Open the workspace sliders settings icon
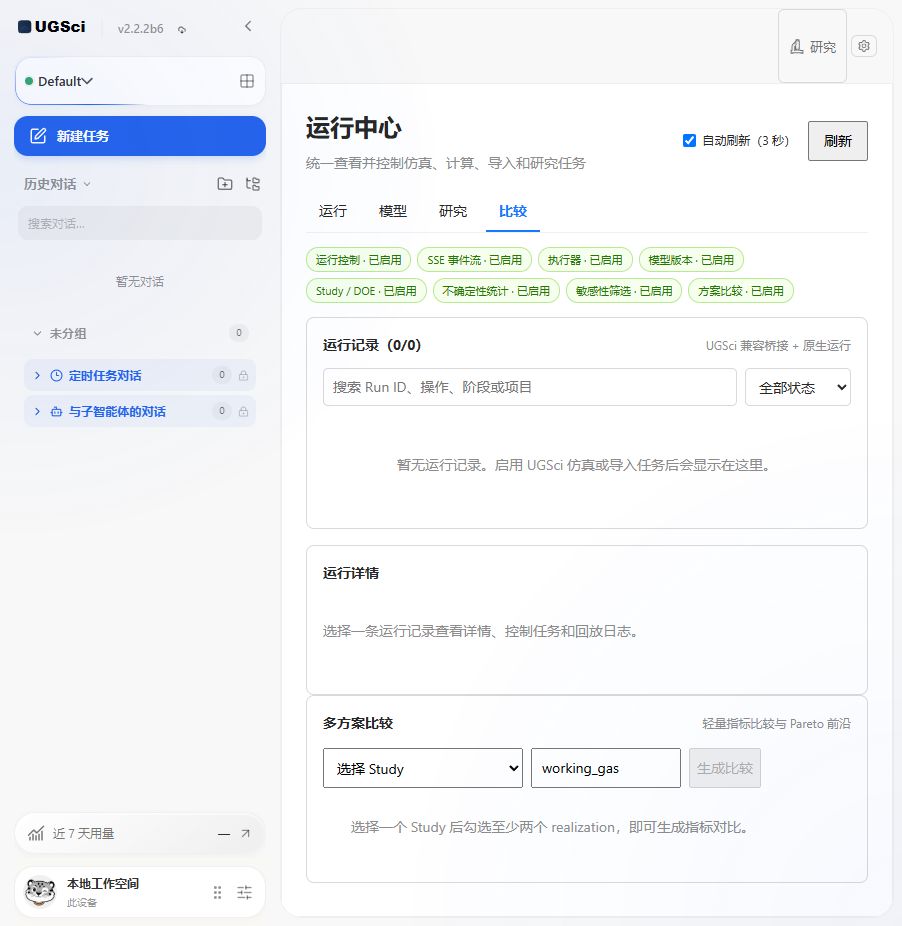Viewport: 902px width, 926px height. [x=245, y=892]
